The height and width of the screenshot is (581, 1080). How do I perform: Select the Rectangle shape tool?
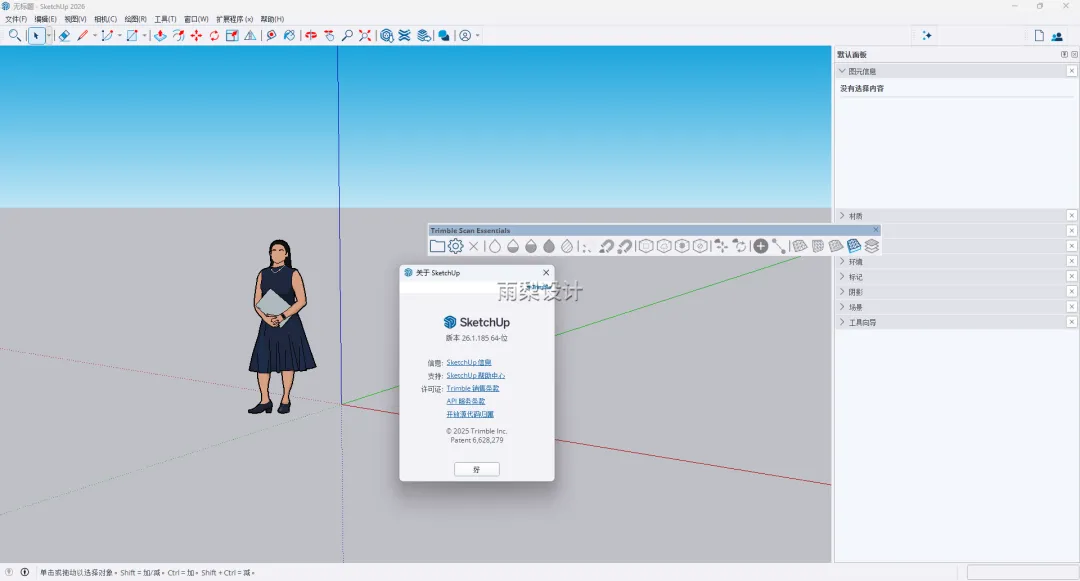click(x=132, y=35)
